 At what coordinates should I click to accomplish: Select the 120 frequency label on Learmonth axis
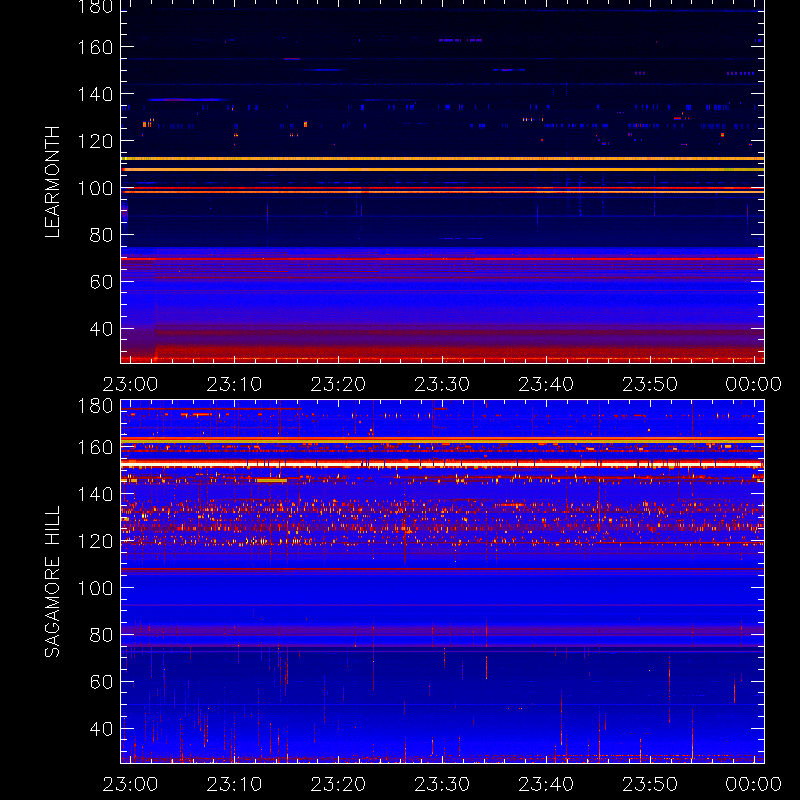pos(95,141)
